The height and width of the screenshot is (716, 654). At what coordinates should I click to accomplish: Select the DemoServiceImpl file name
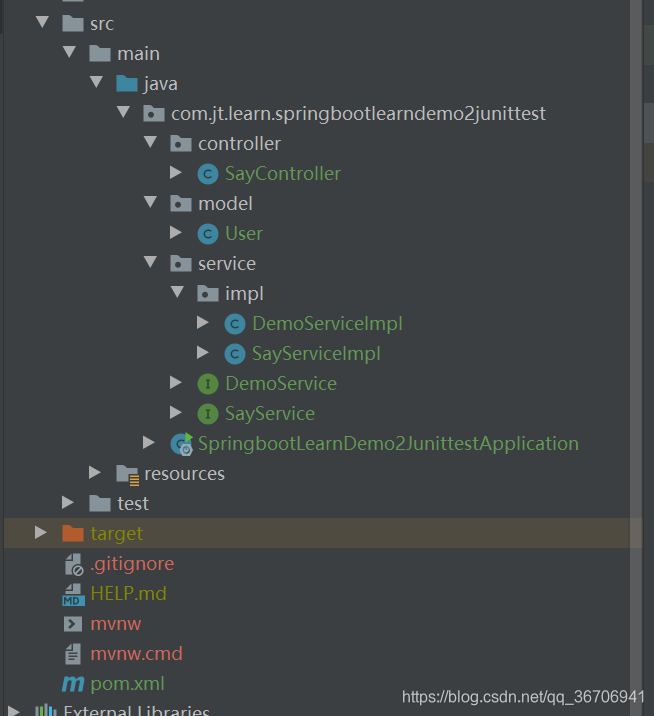pos(327,324)
